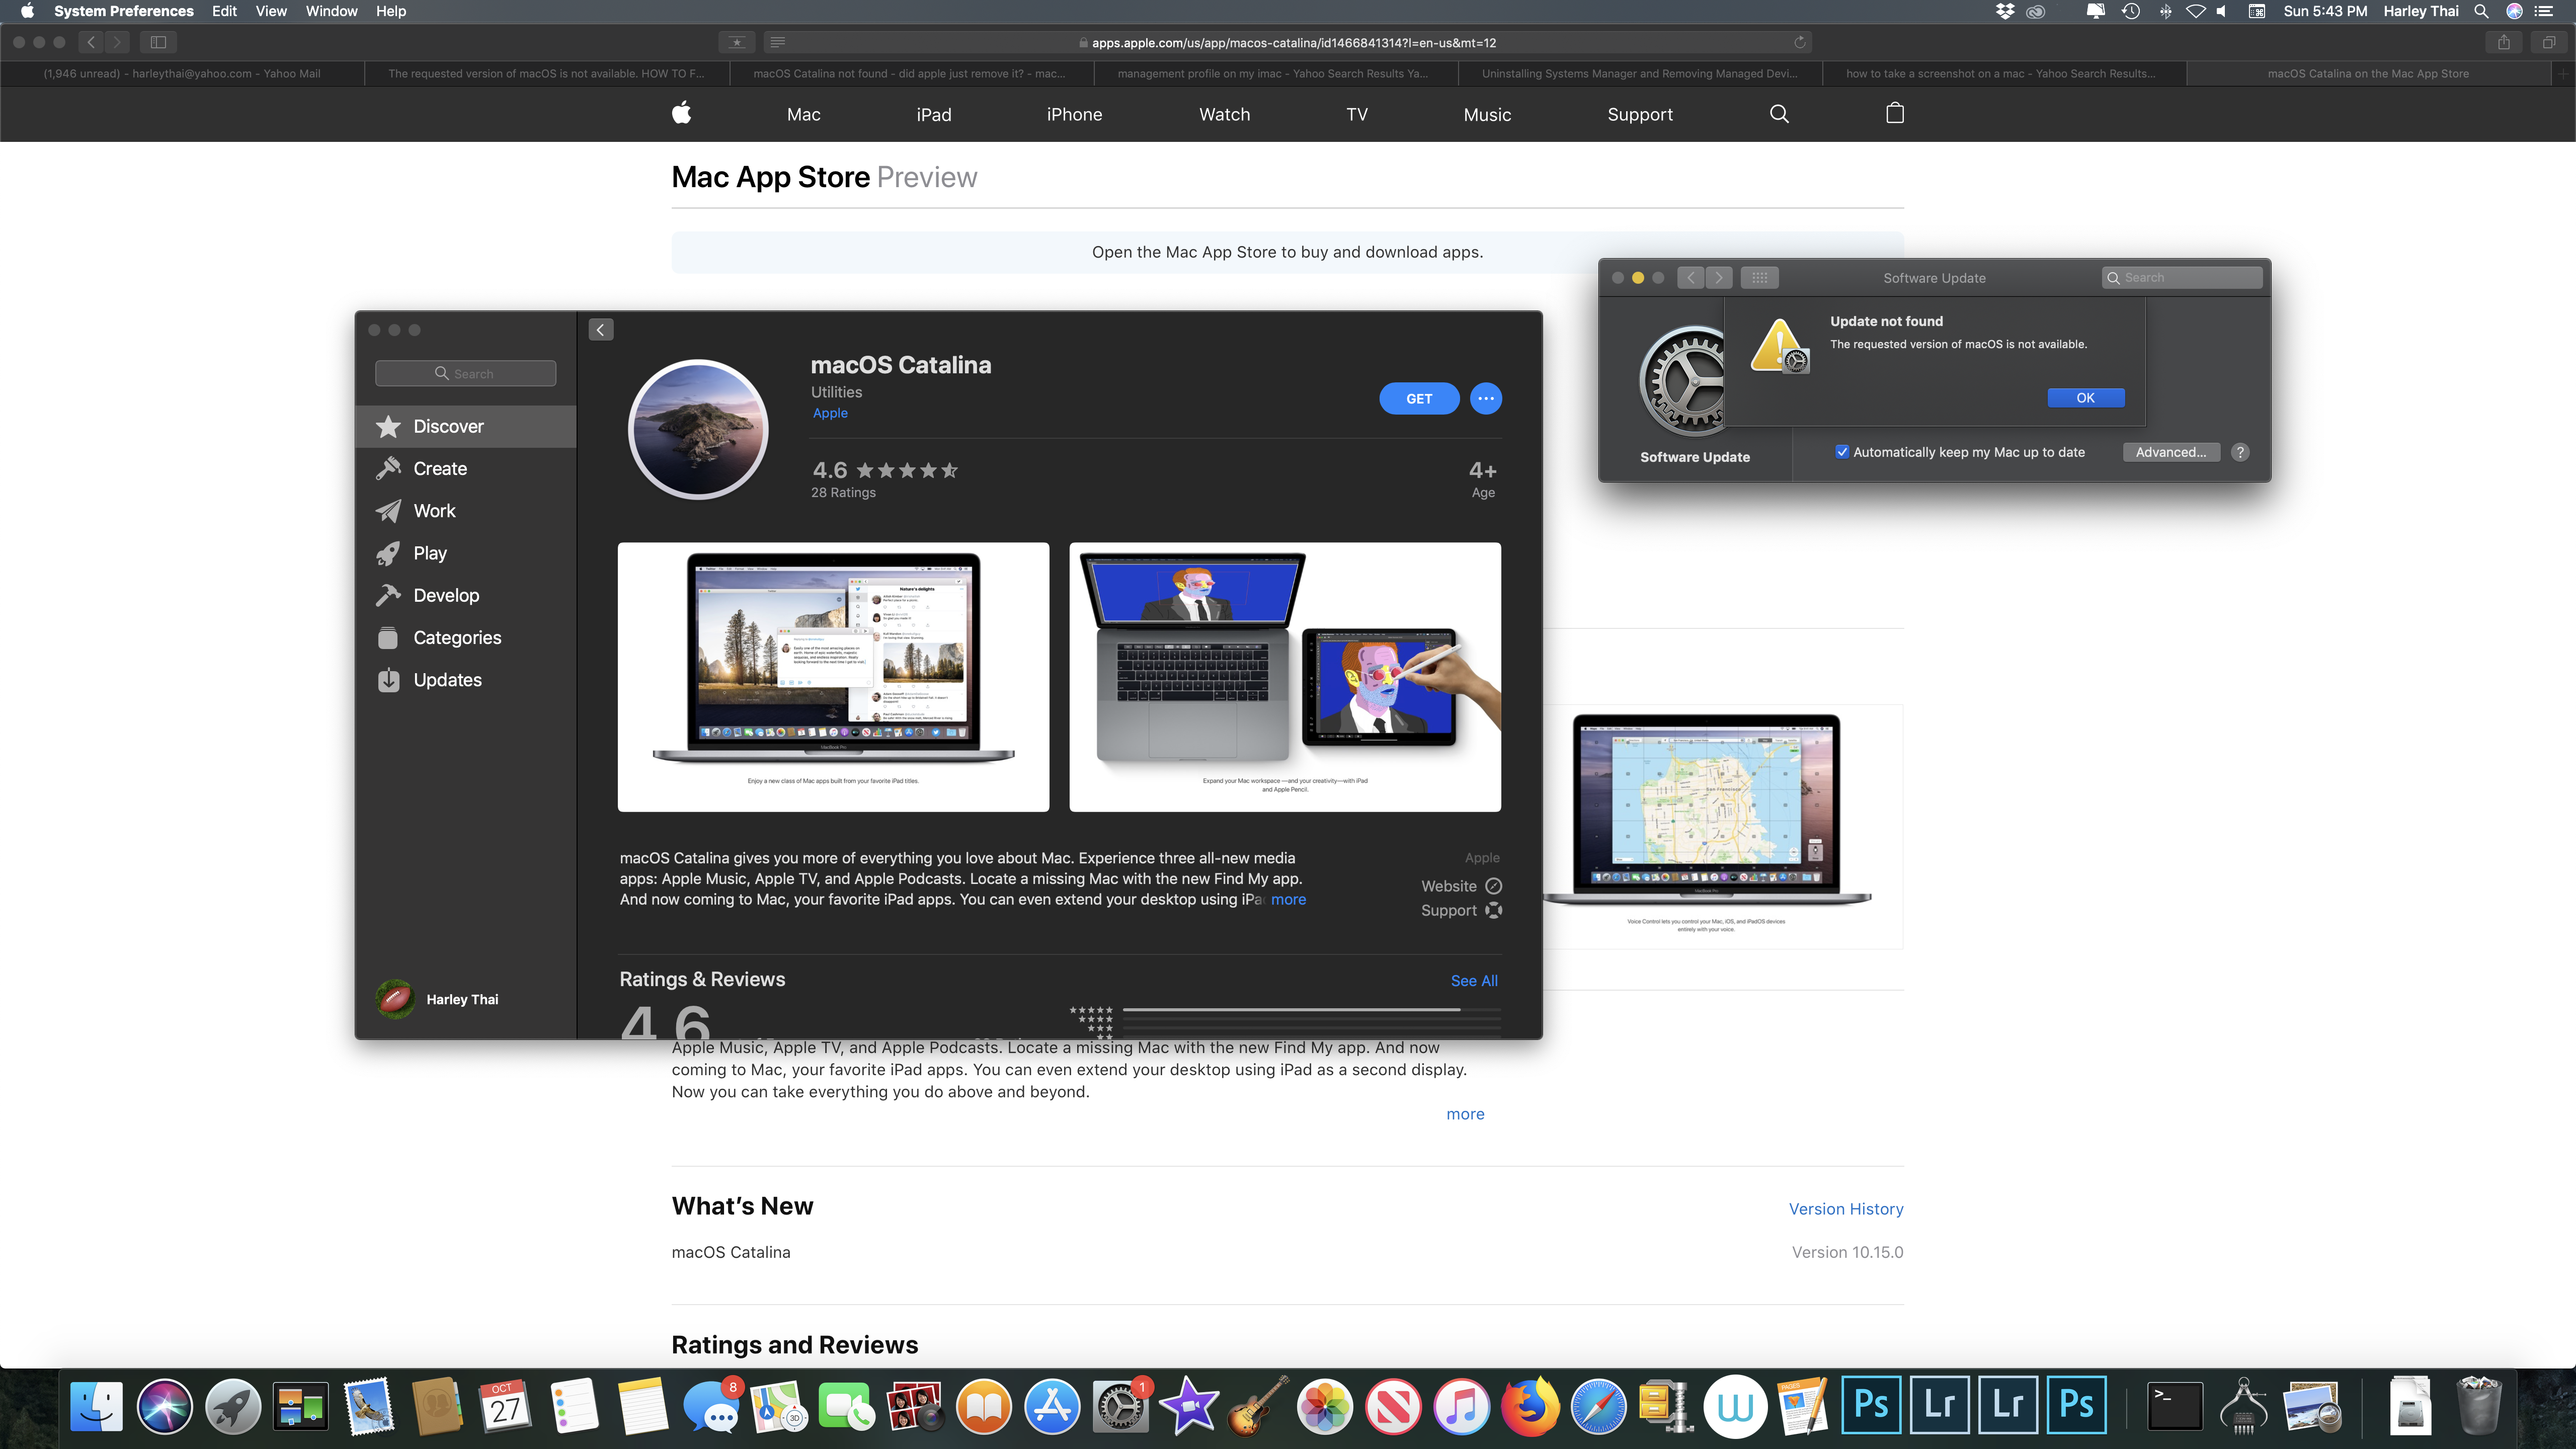This screenshot has height=1449, width=2576.
Task: Click the blue ellipsis more-options button
Action: (x=1485, y=398)
